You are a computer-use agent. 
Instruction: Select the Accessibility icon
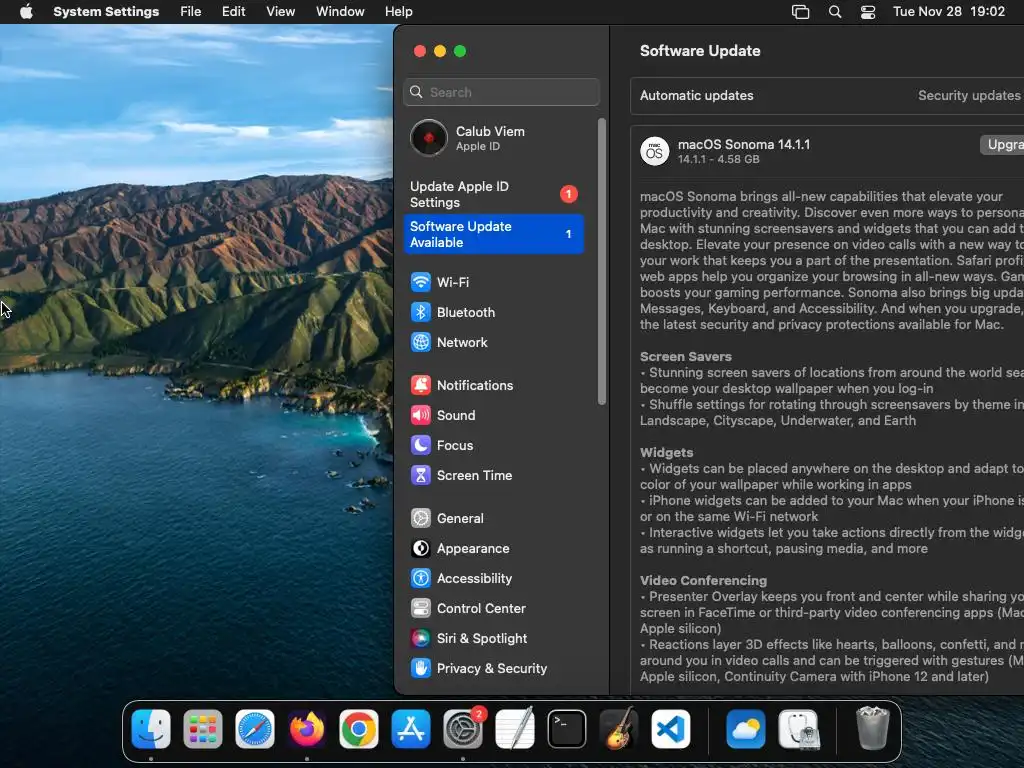(x=421, y=579)
